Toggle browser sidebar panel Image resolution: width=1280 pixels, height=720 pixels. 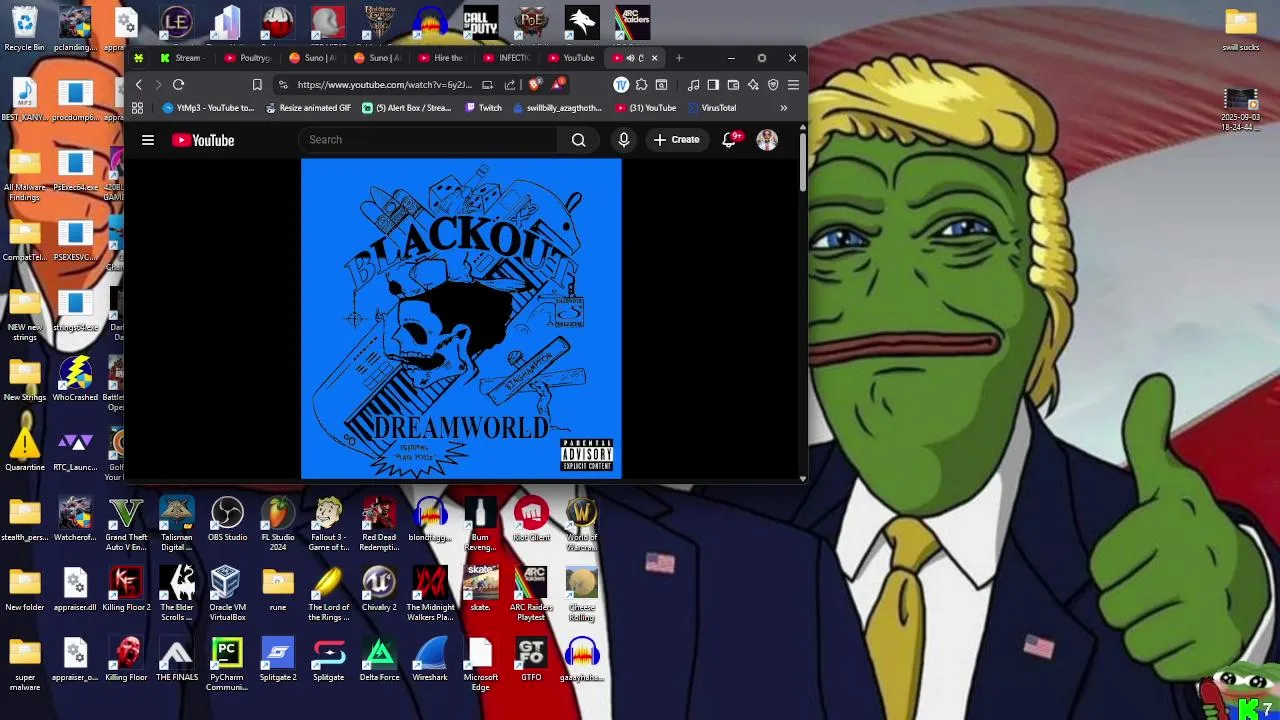713,85
